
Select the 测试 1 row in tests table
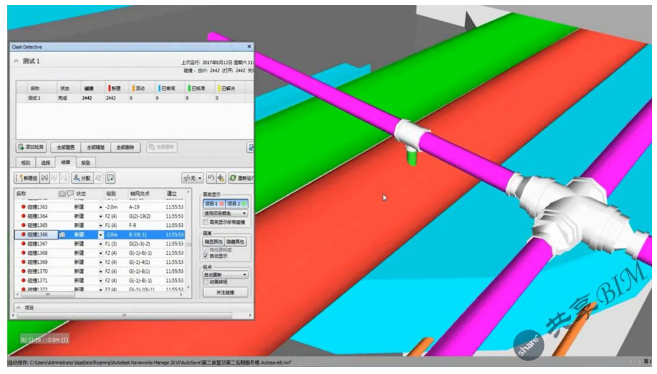(134, 98)
